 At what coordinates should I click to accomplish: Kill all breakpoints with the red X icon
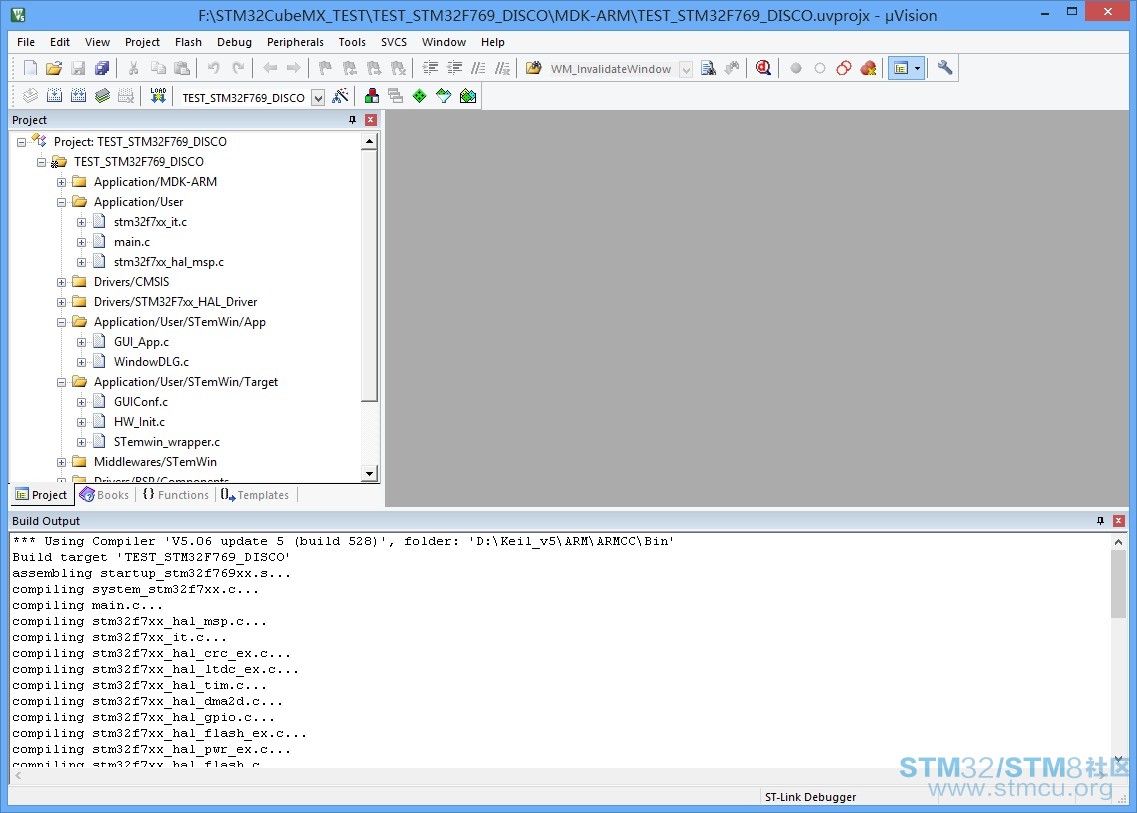868,68
